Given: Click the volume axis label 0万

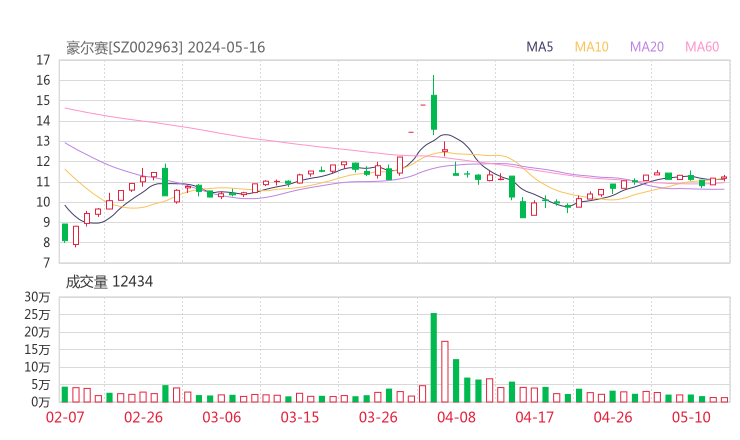Looking at the screenshot, I should tap(41, 402).
